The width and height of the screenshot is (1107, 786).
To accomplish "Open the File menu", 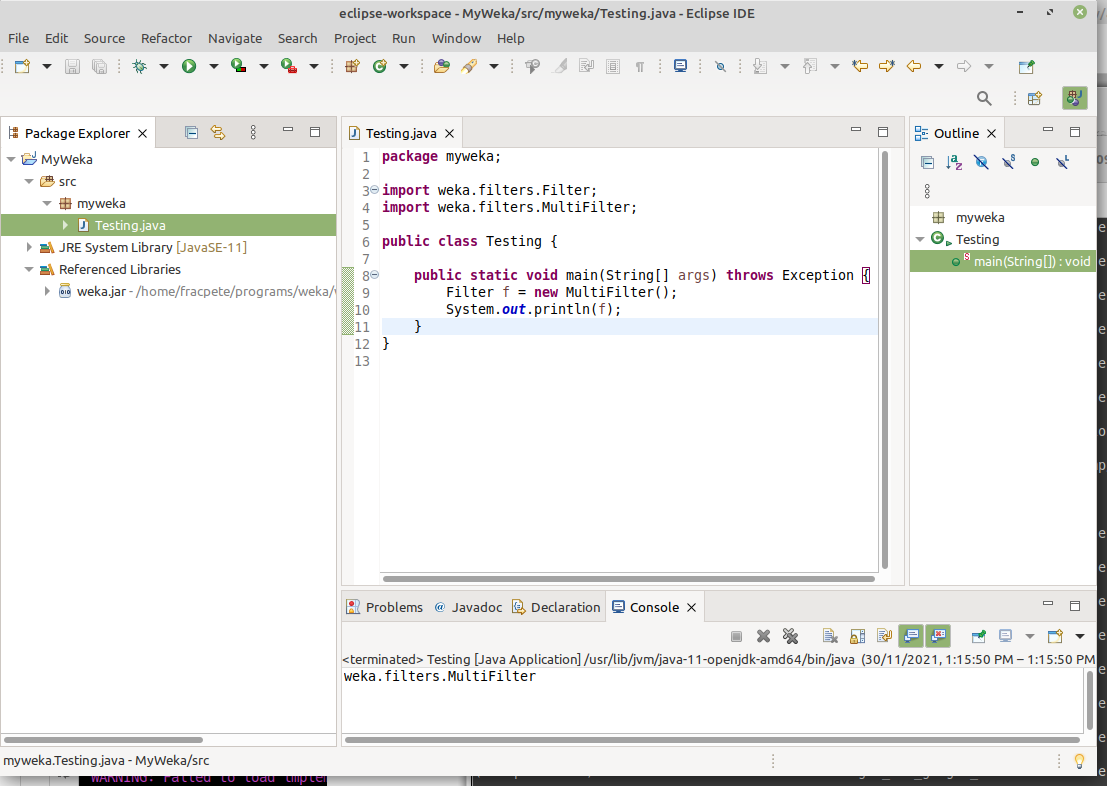I will (18, 38).
